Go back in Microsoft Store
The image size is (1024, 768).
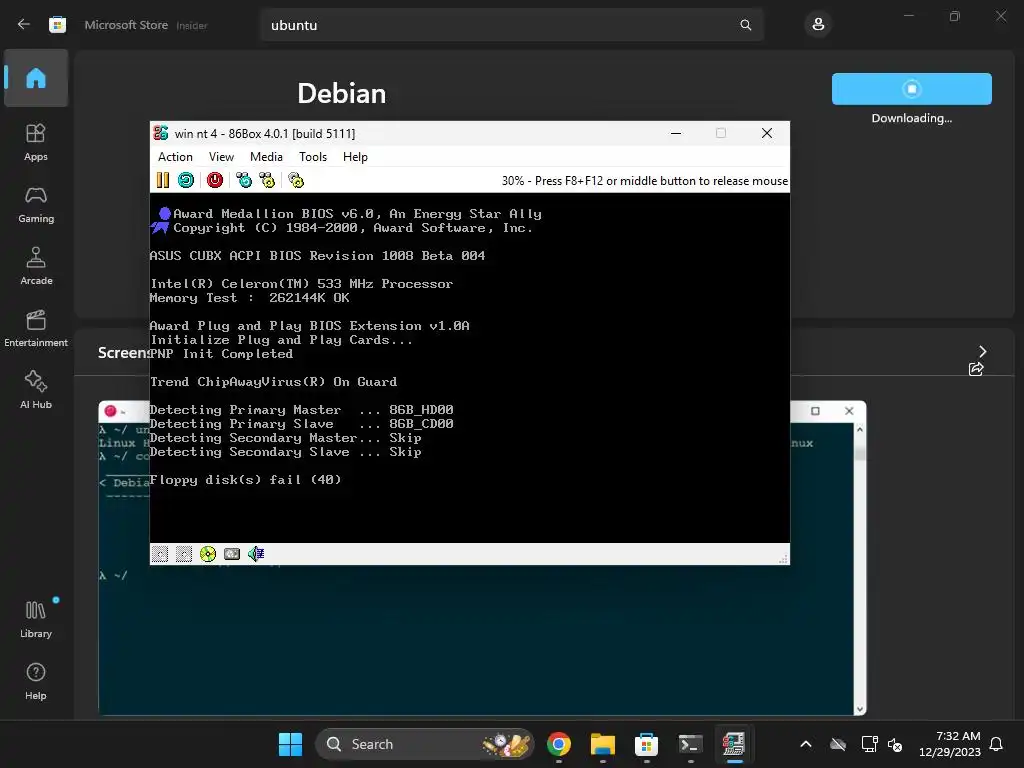click(x=24, y=25)
